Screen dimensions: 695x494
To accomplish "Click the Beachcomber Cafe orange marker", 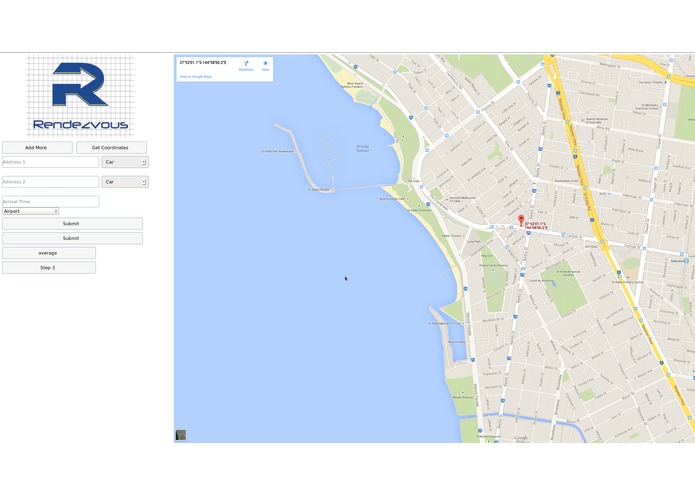I will [408, 199].
